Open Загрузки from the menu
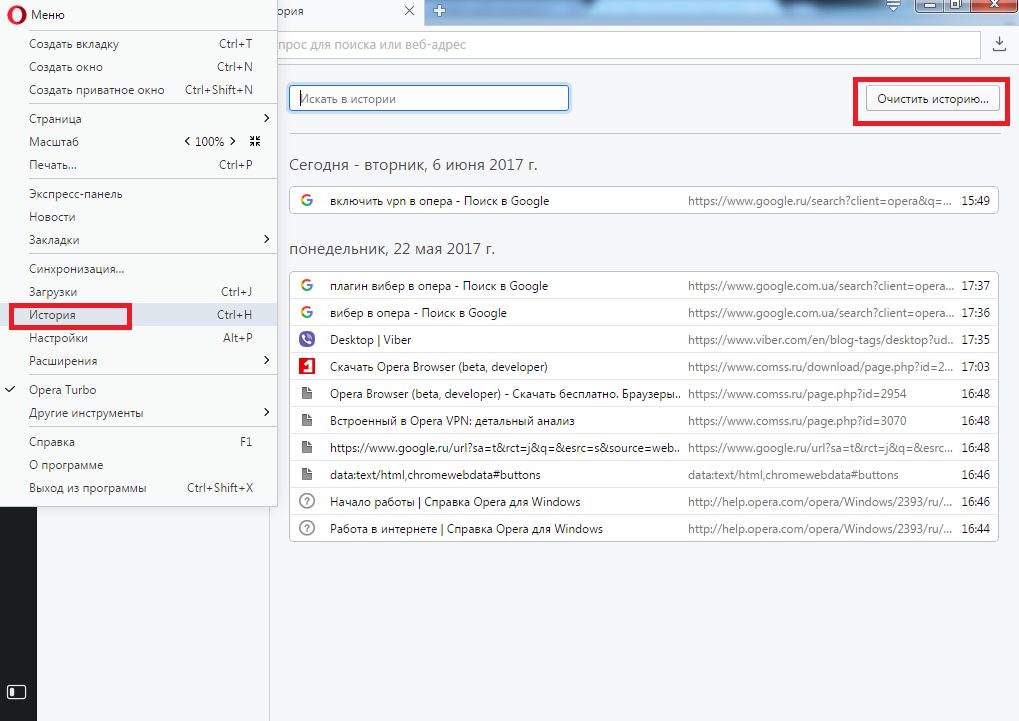The width and height of the screenshot is (1019, 721). (x=138, y=292)
